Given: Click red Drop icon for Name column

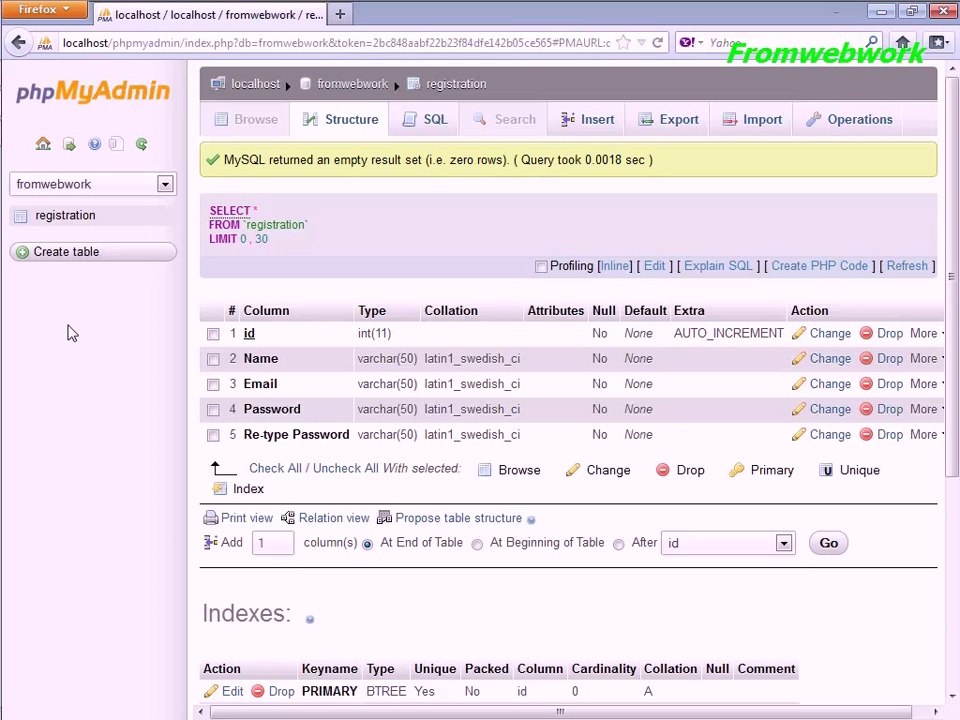Looking at the screenshot, I should click(866, 358).
